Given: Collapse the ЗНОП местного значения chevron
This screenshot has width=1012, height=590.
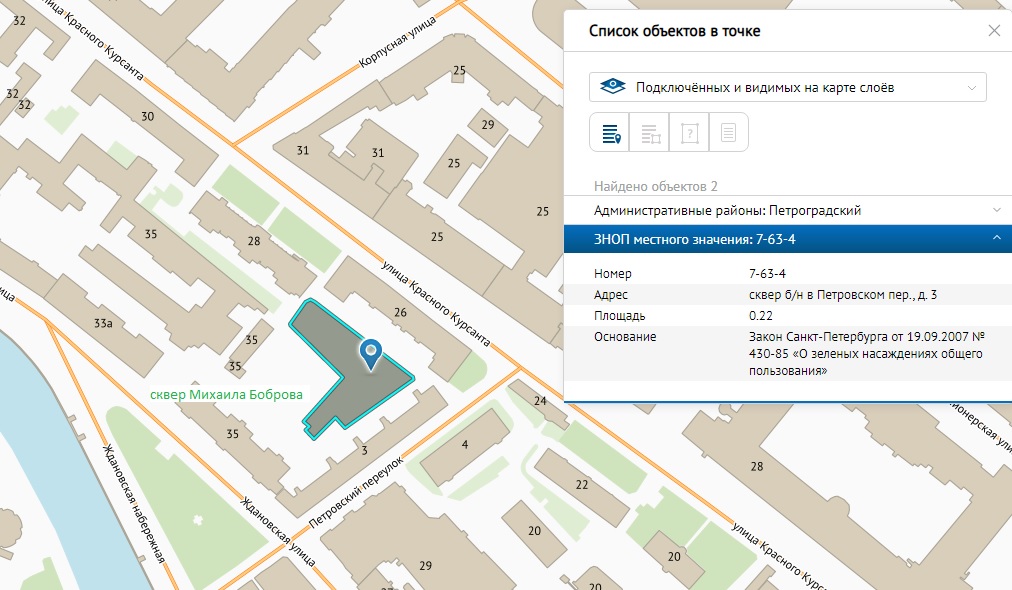Looking at the screenshot, I should 996,238.
